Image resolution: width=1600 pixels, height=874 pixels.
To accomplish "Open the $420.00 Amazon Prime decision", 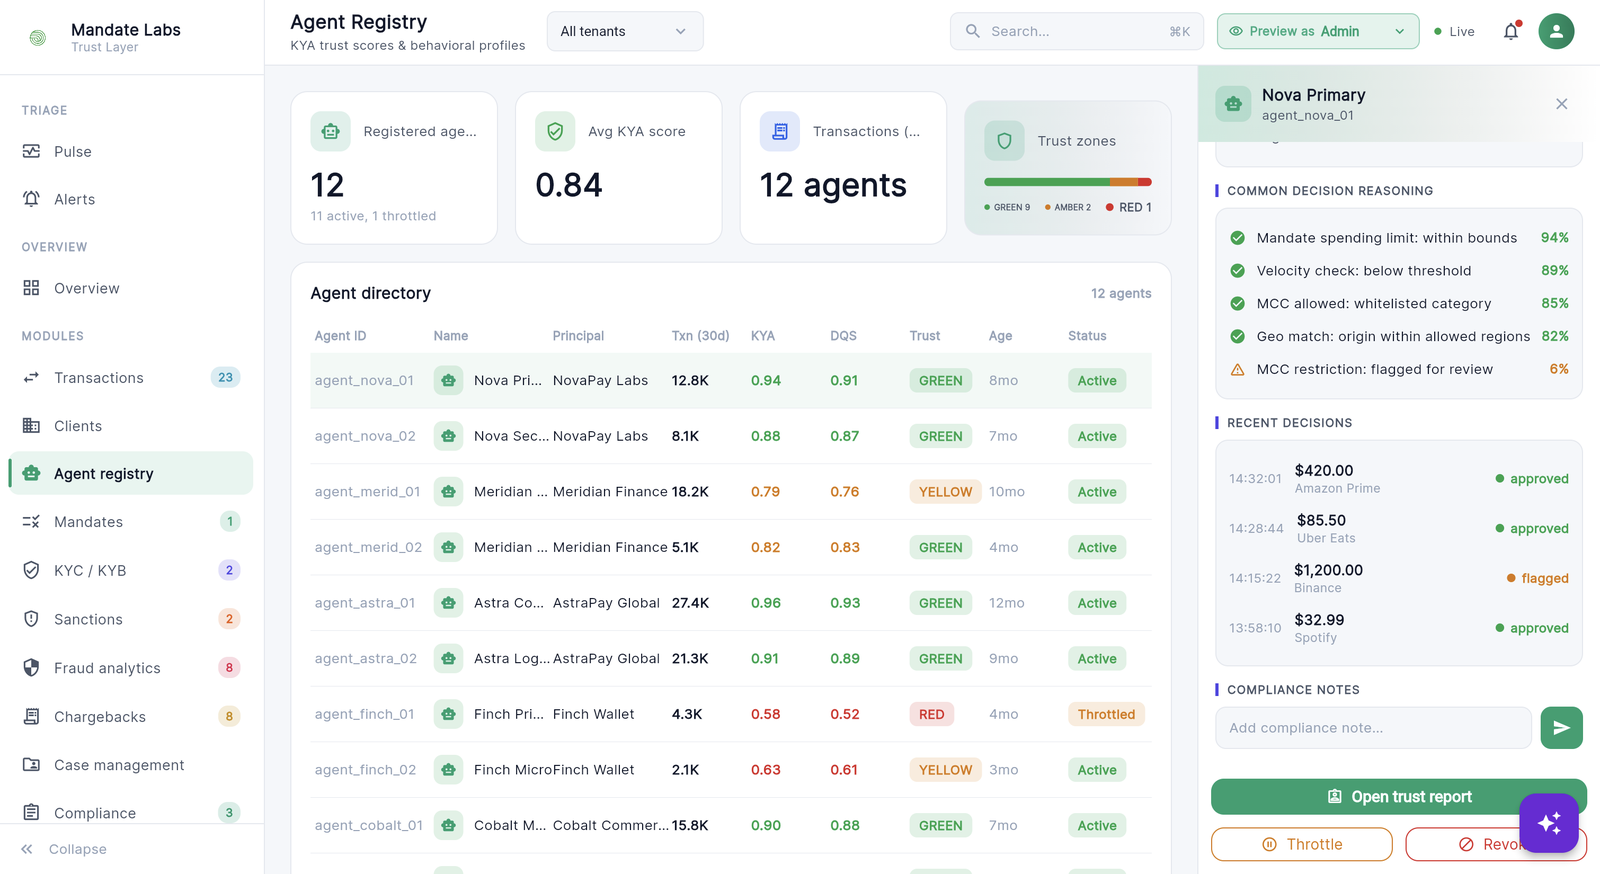I will 1398,479.
